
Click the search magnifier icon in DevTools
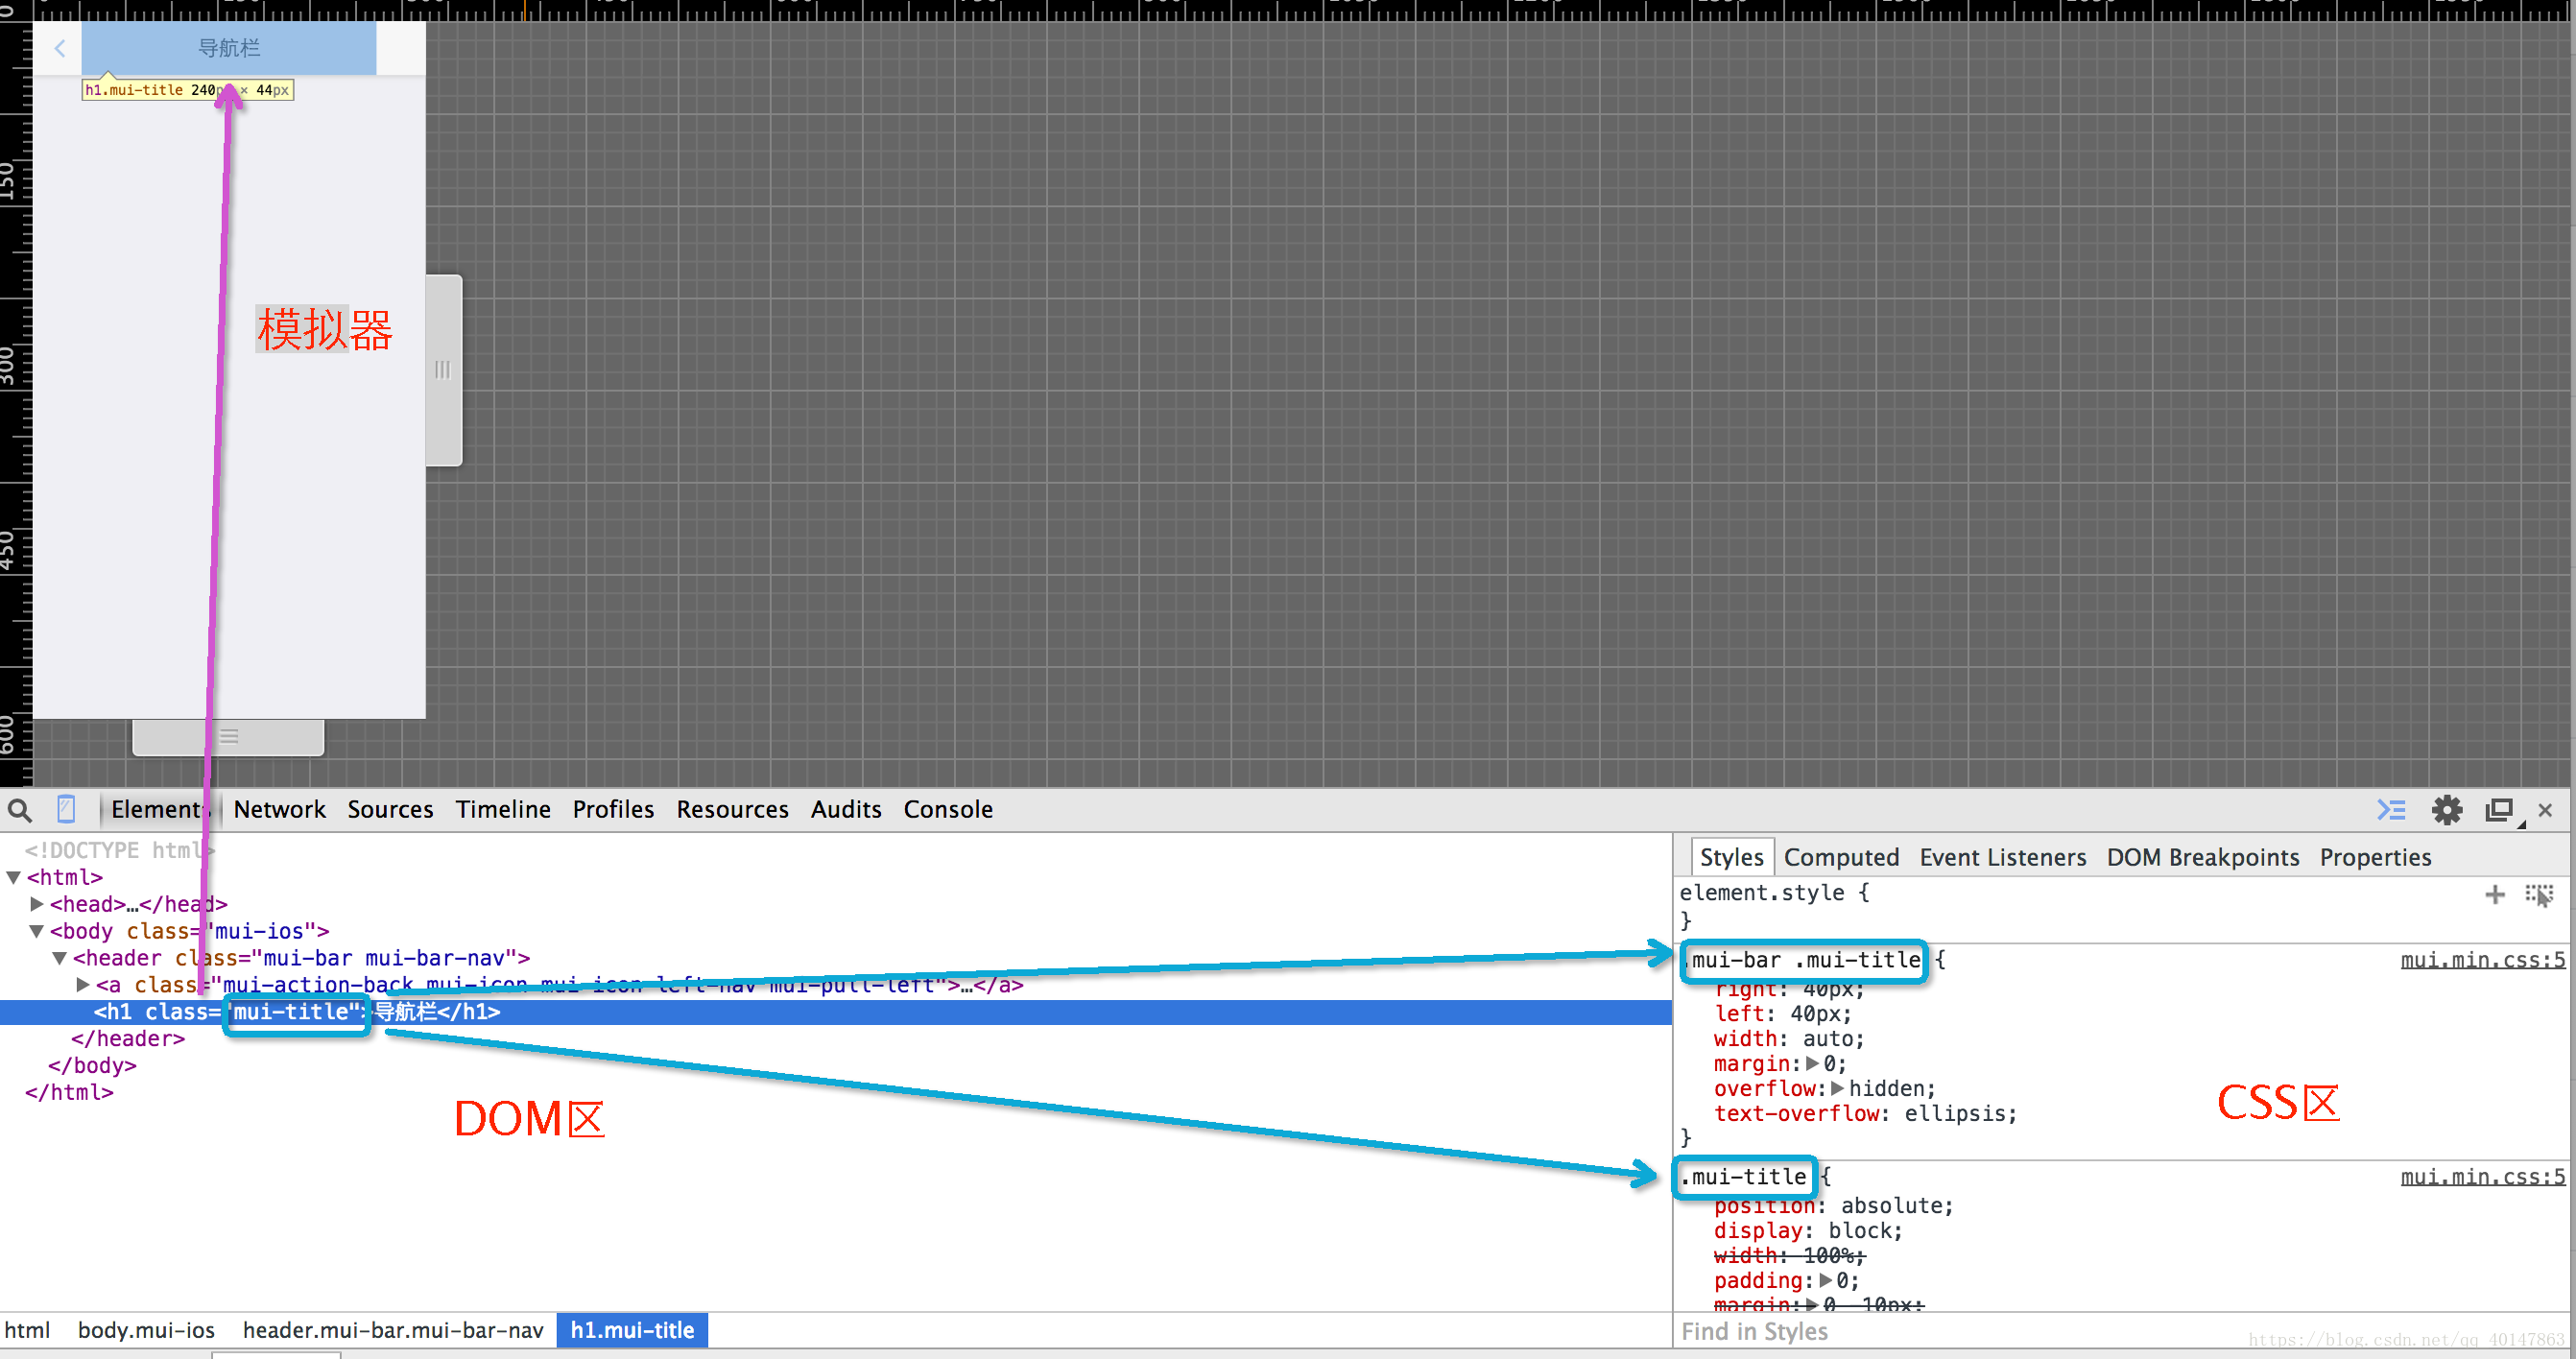click(x=20, y=810)
